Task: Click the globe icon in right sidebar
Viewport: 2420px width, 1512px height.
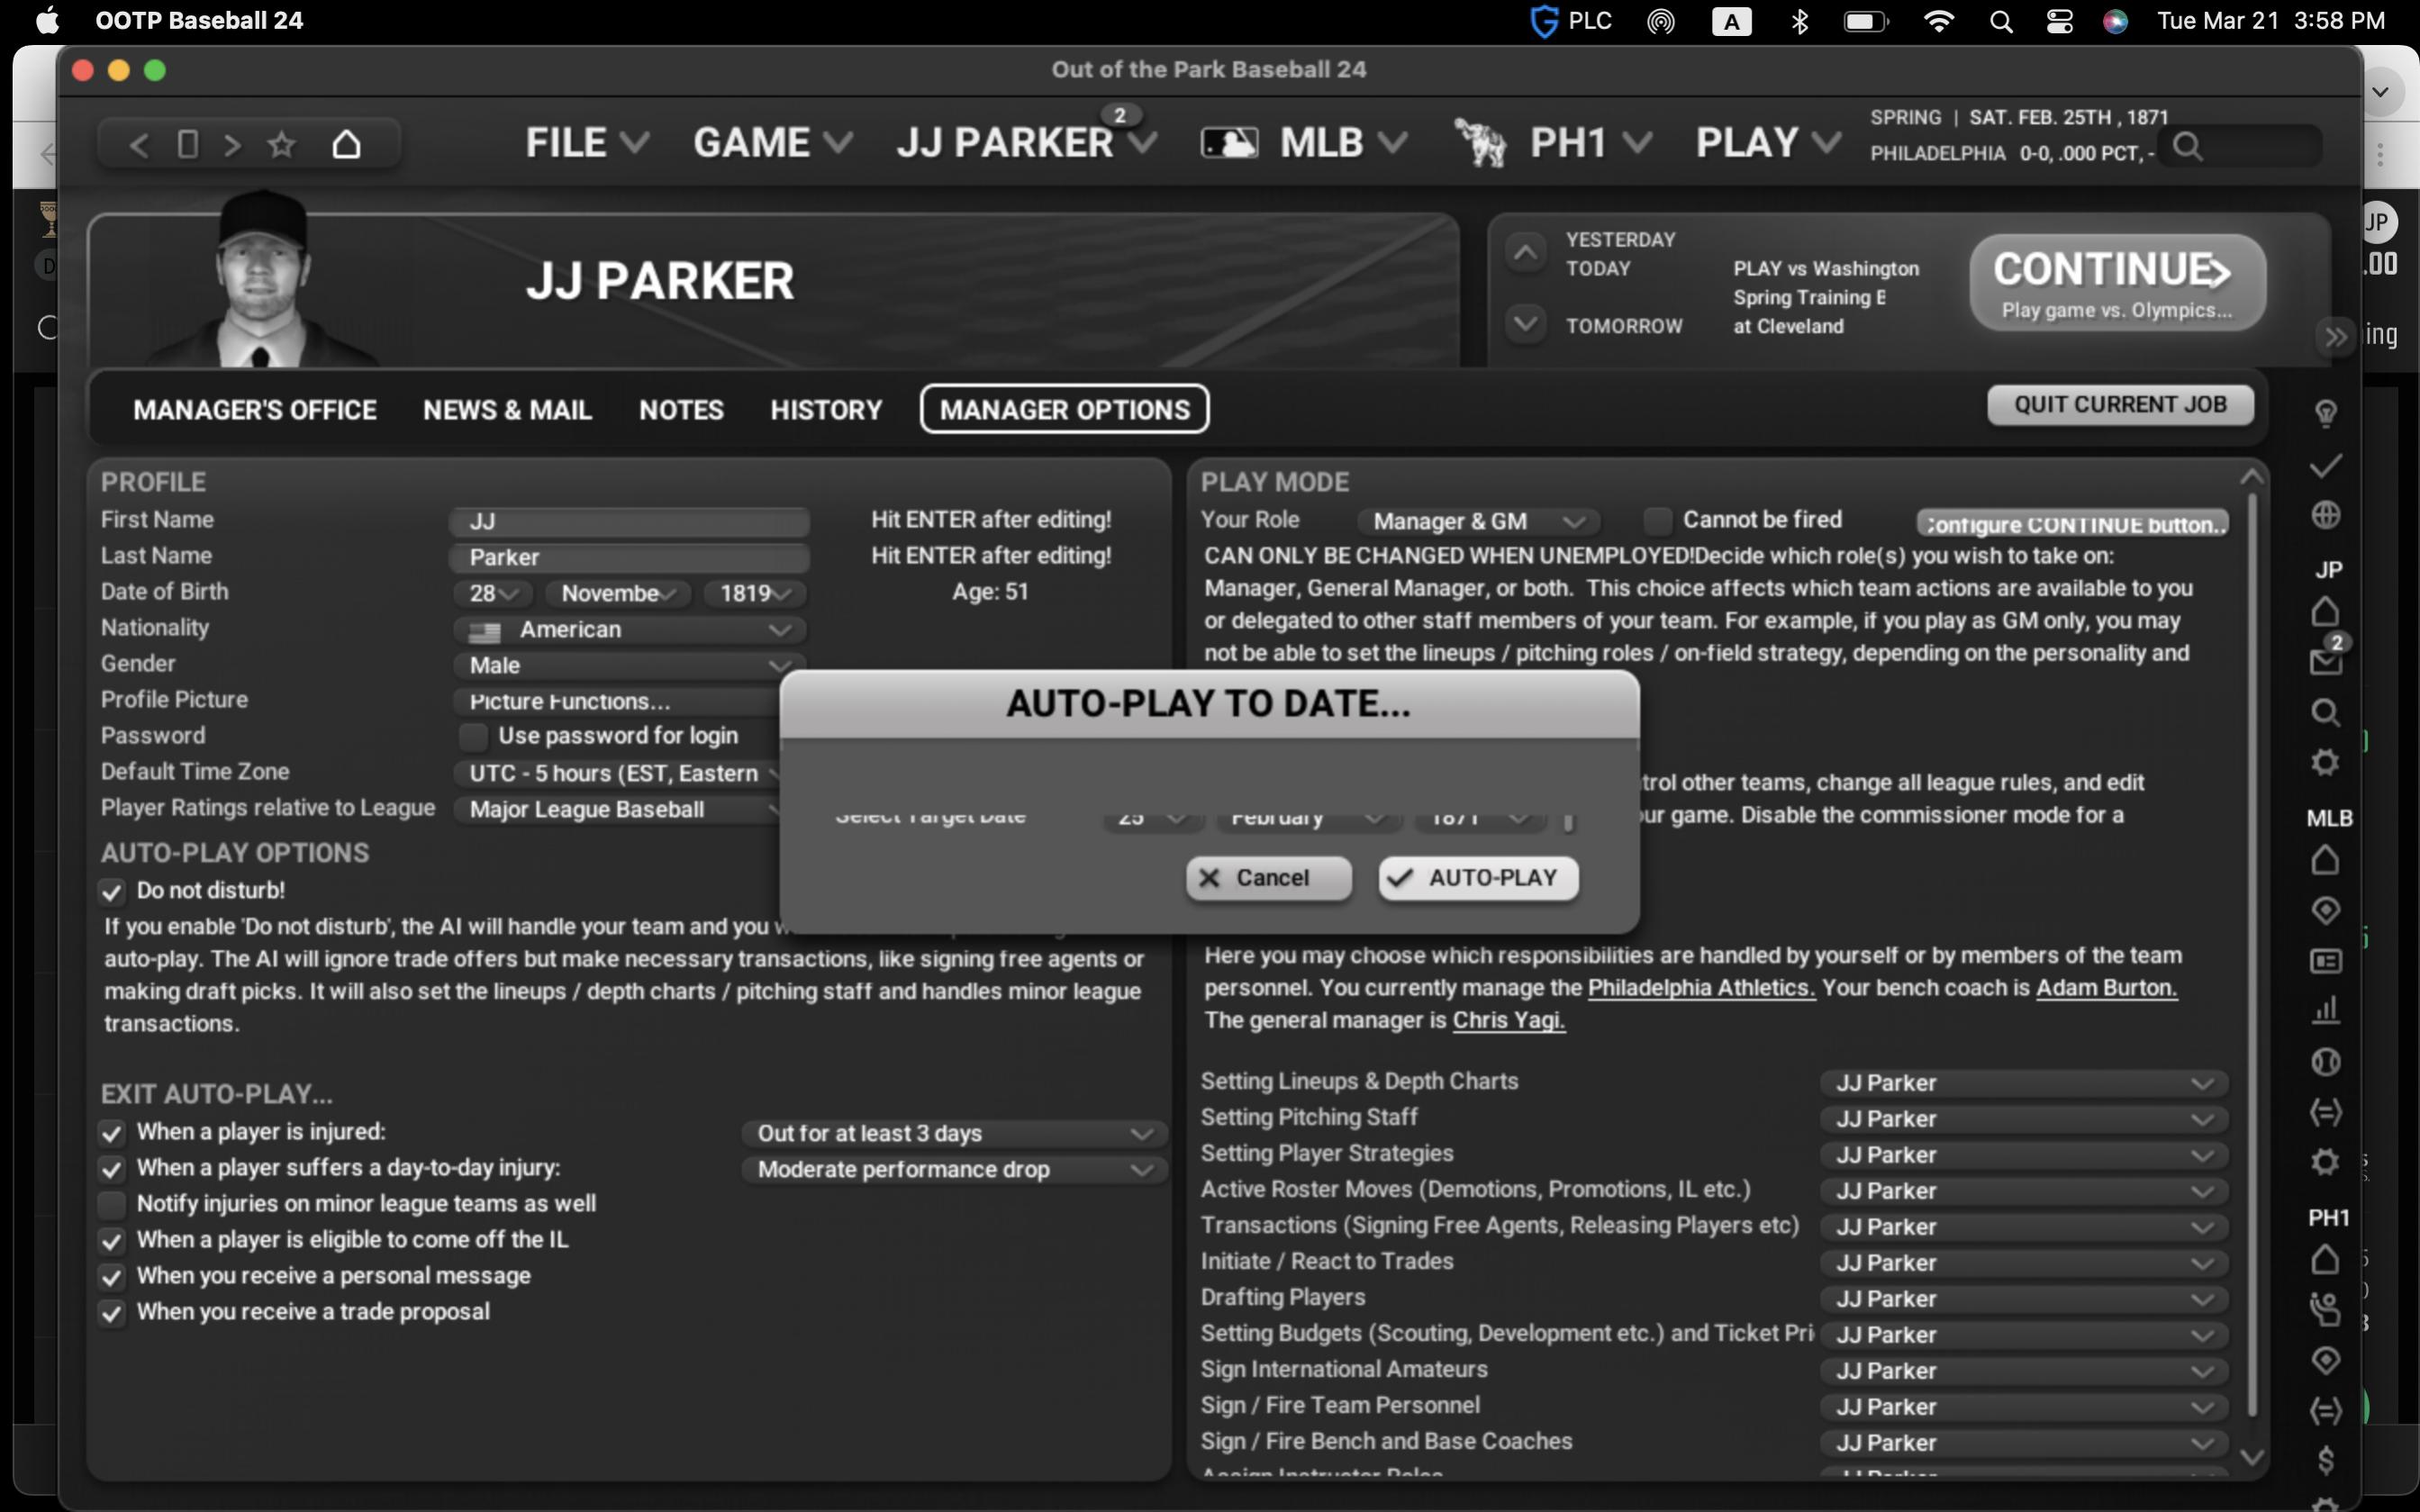Action: 2325,515
